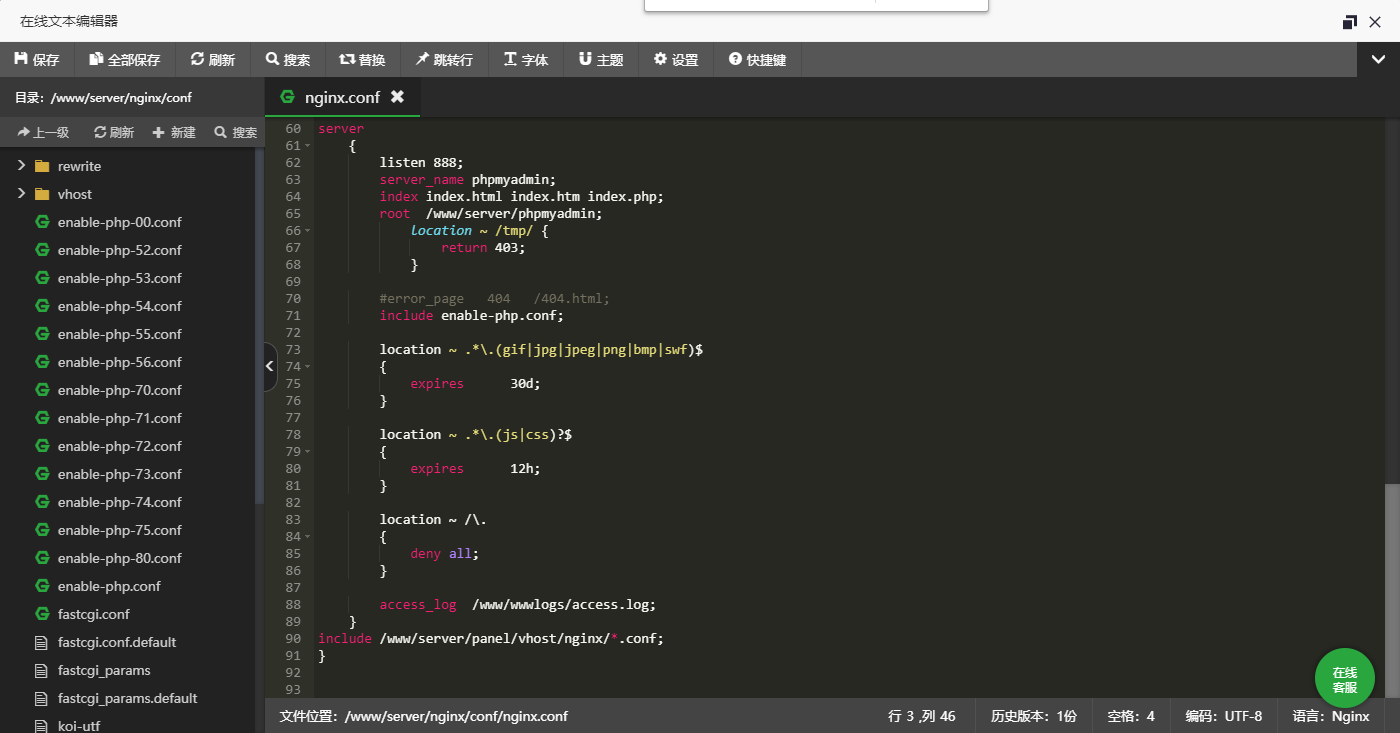Expand the rewrite folder arrow
The image size is (1400, 733).
pyautogui.click(x=21, y=166)
